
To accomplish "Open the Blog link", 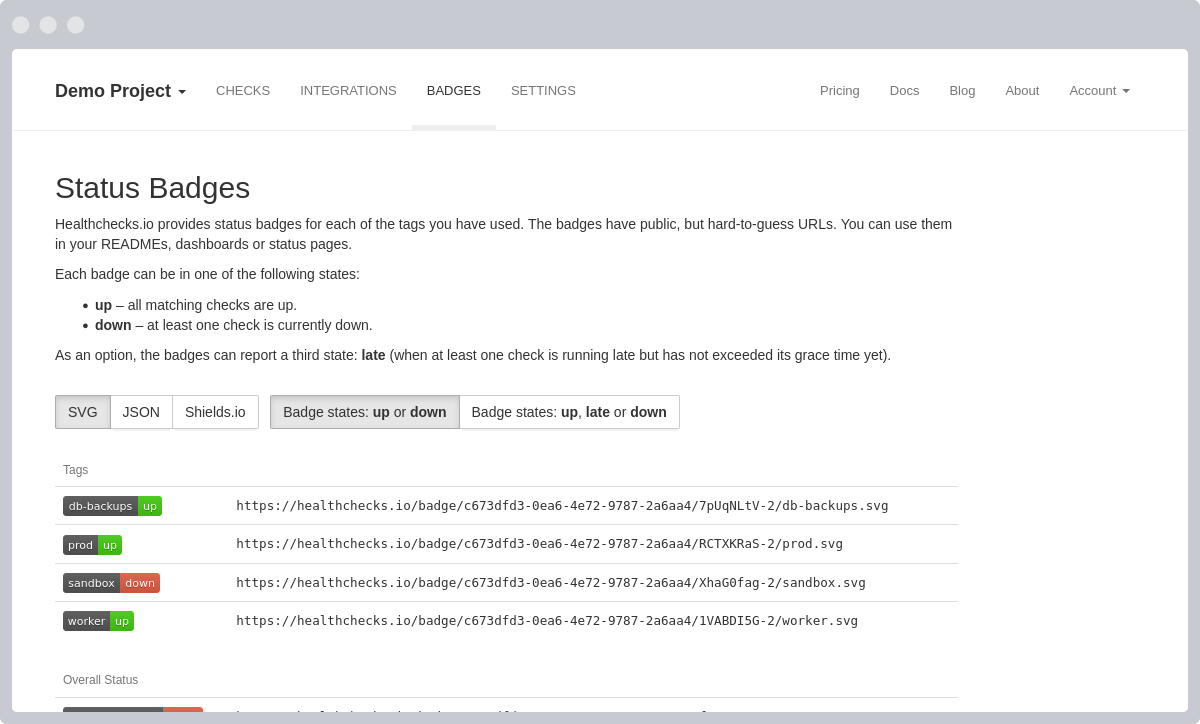I will [962, 91].
